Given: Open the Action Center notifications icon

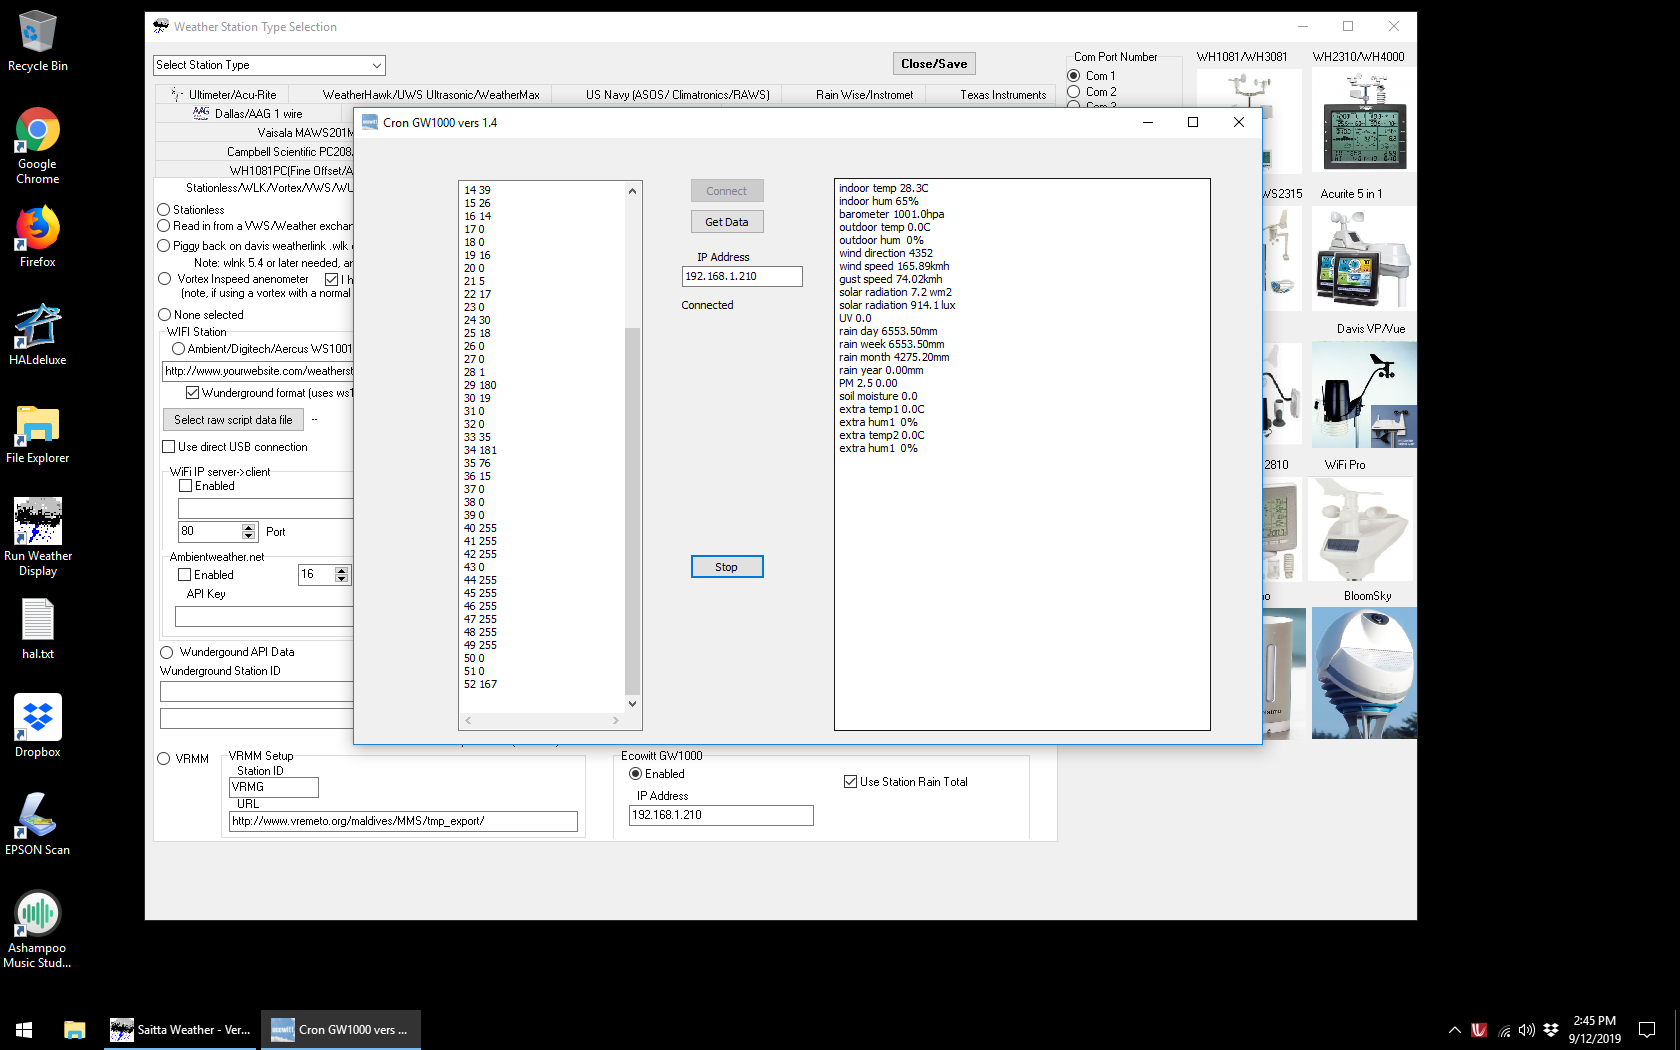Looking at the screenshot, I should pos(1647,1030).
